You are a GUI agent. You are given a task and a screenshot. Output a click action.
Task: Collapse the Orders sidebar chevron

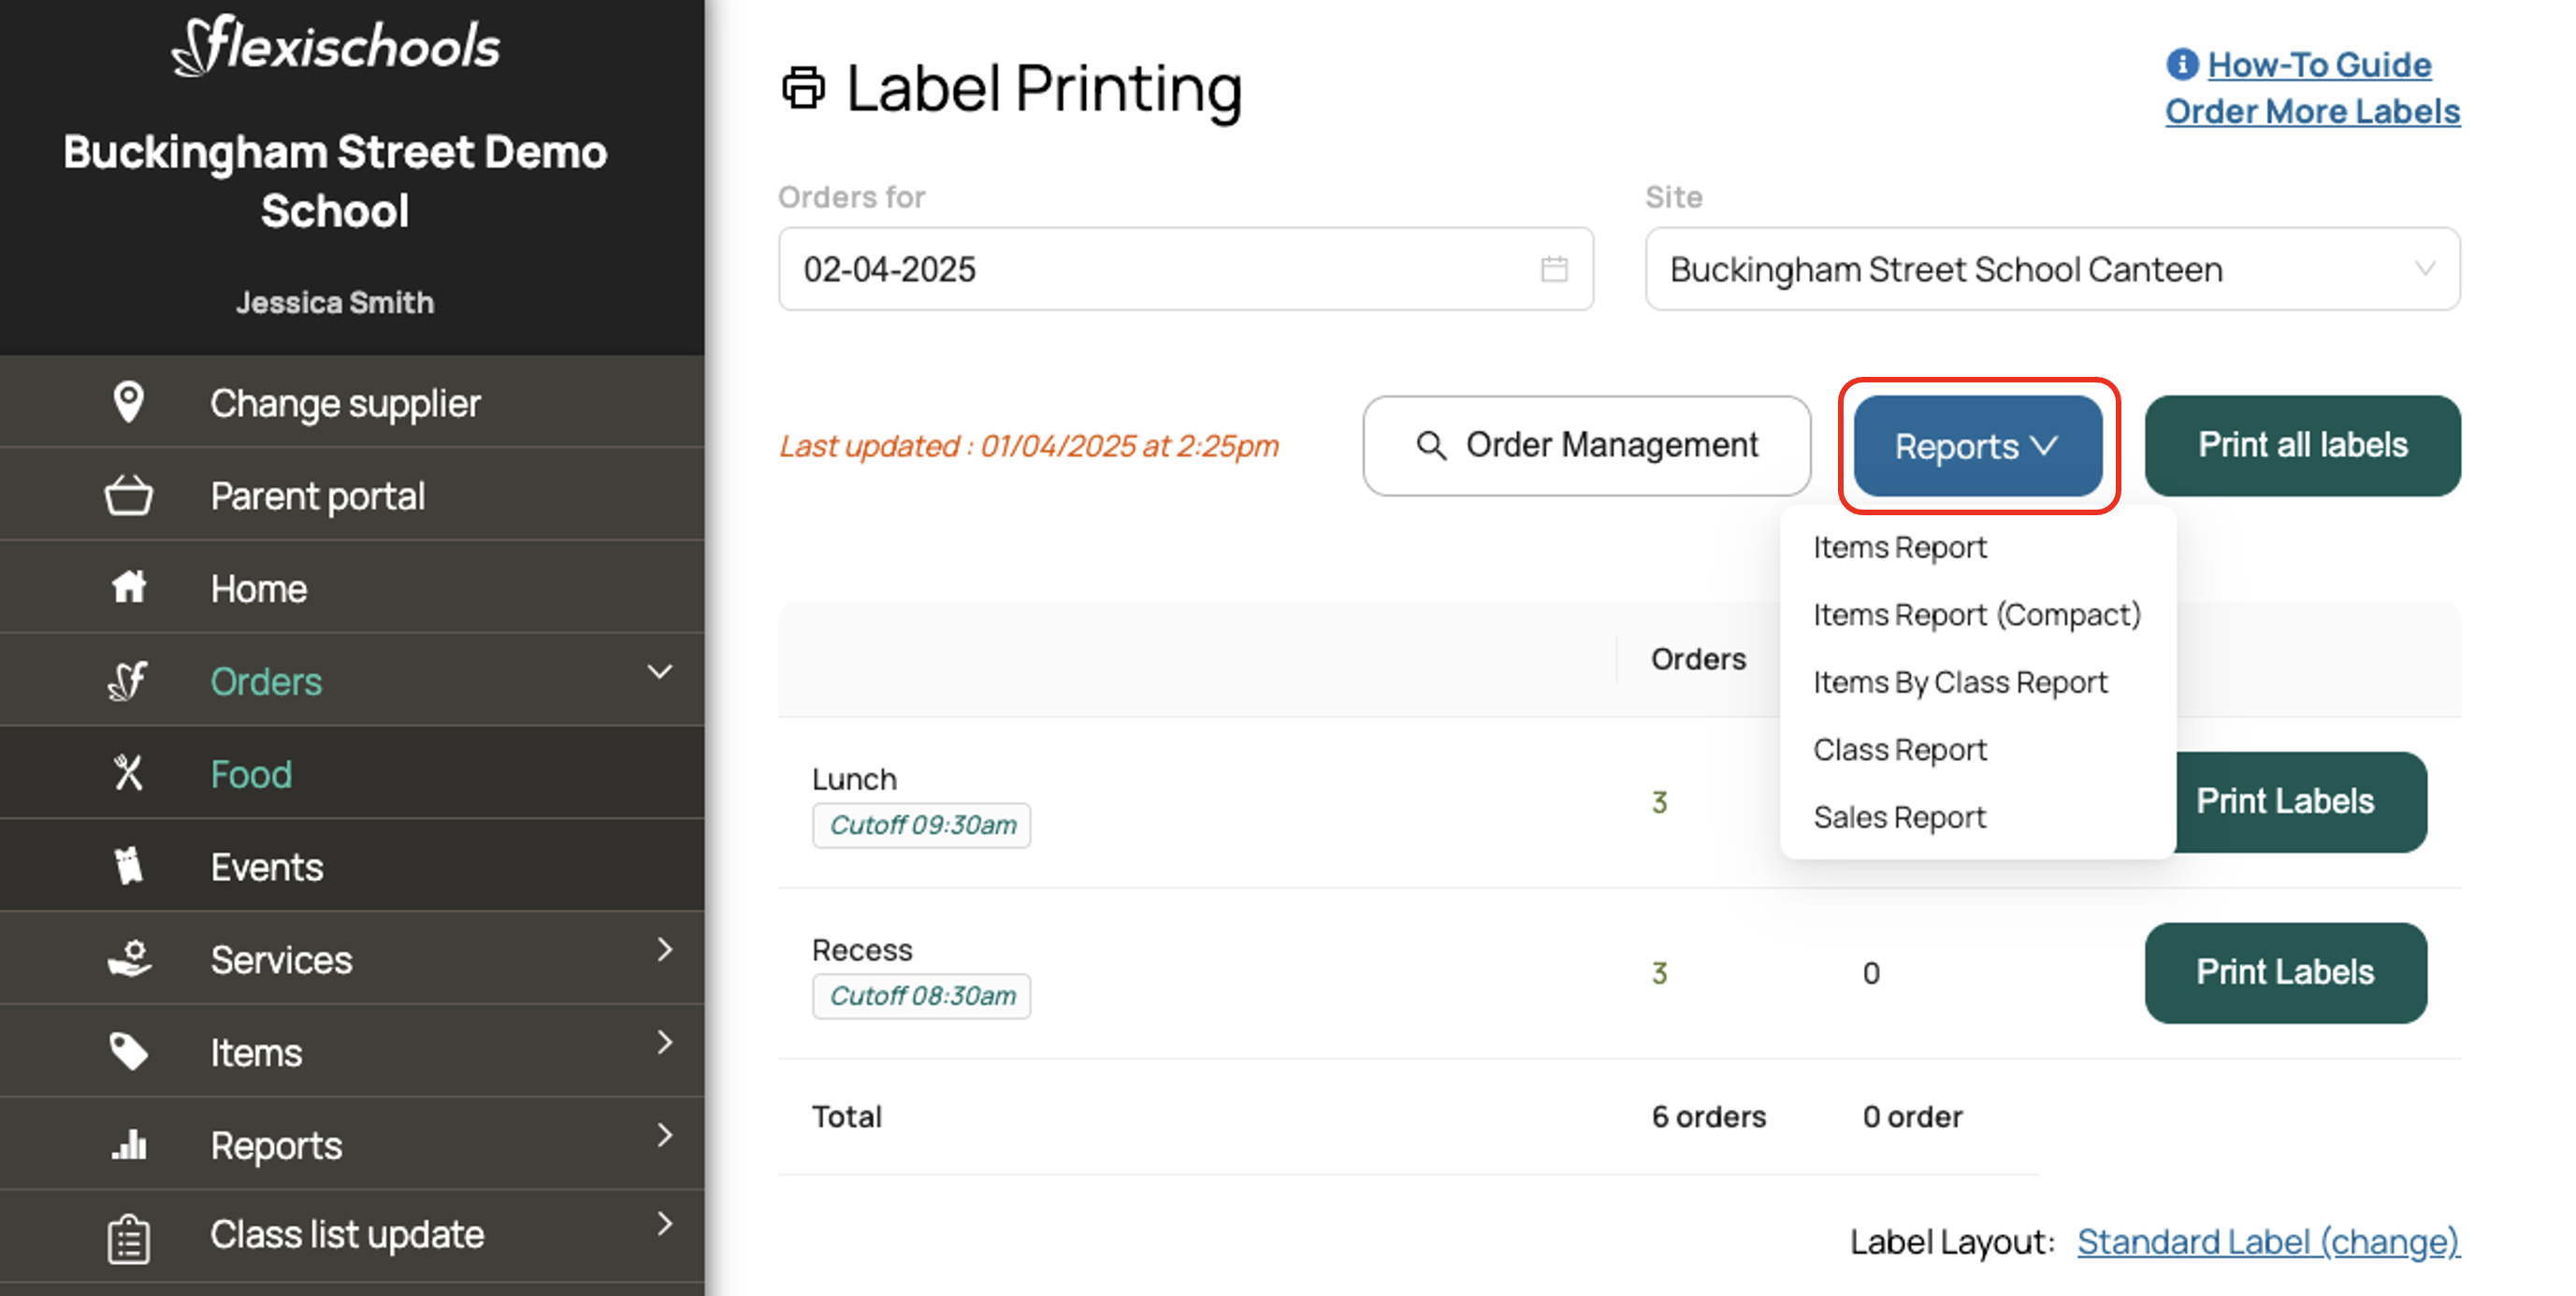pos(660,672)
